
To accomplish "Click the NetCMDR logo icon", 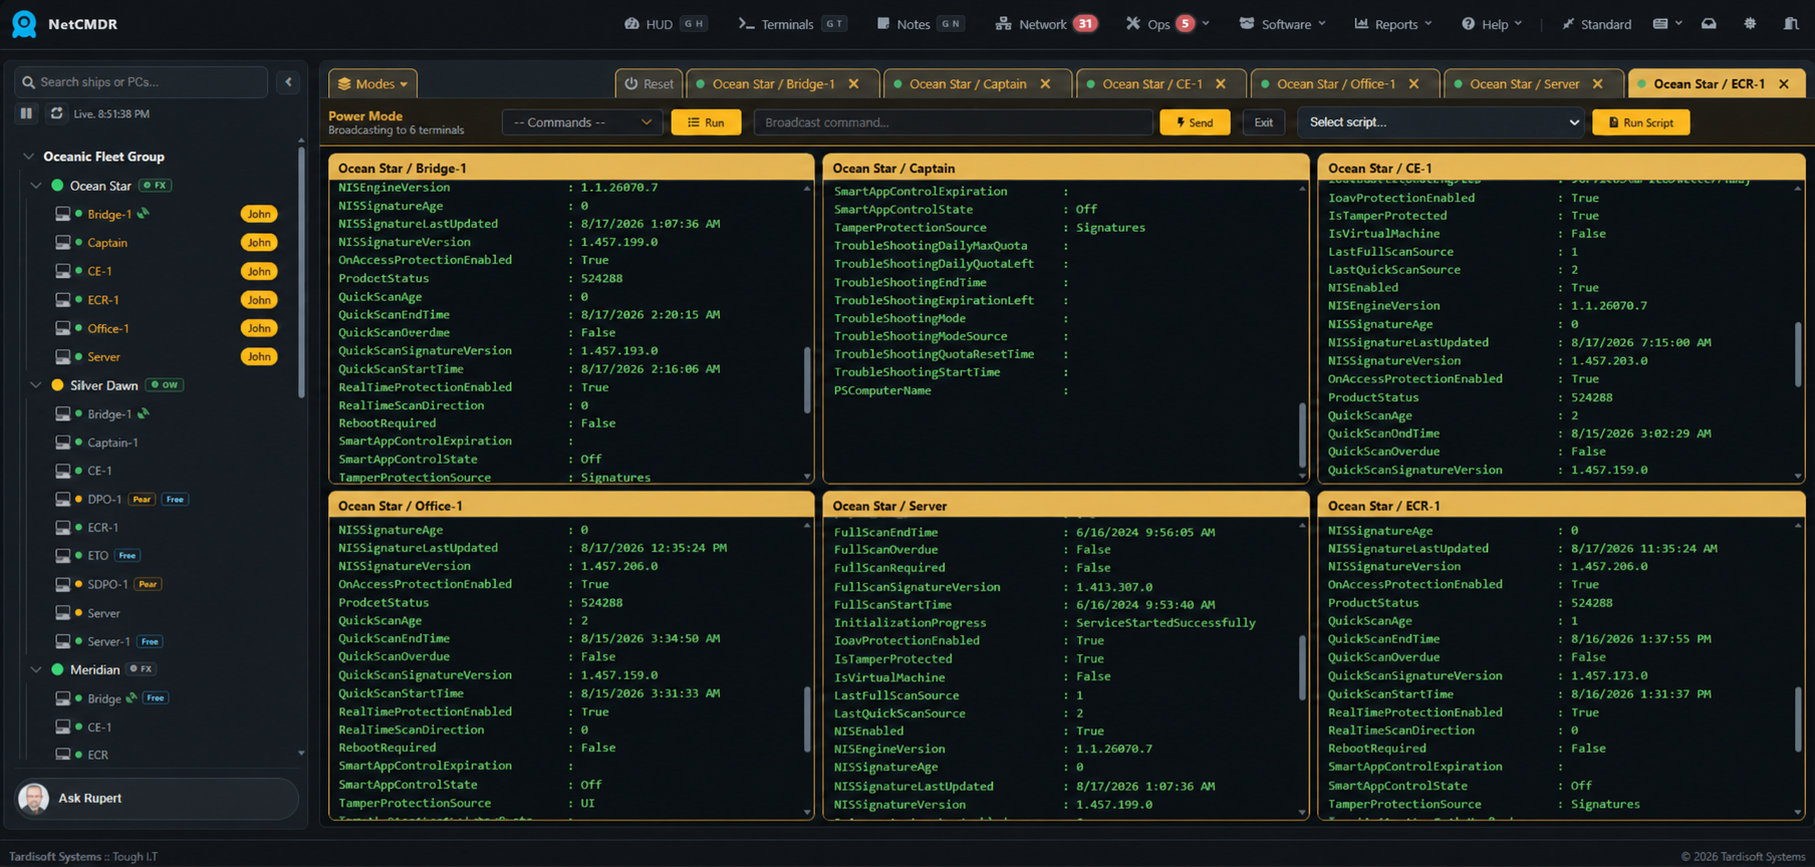I will click(x=24, y=24).
